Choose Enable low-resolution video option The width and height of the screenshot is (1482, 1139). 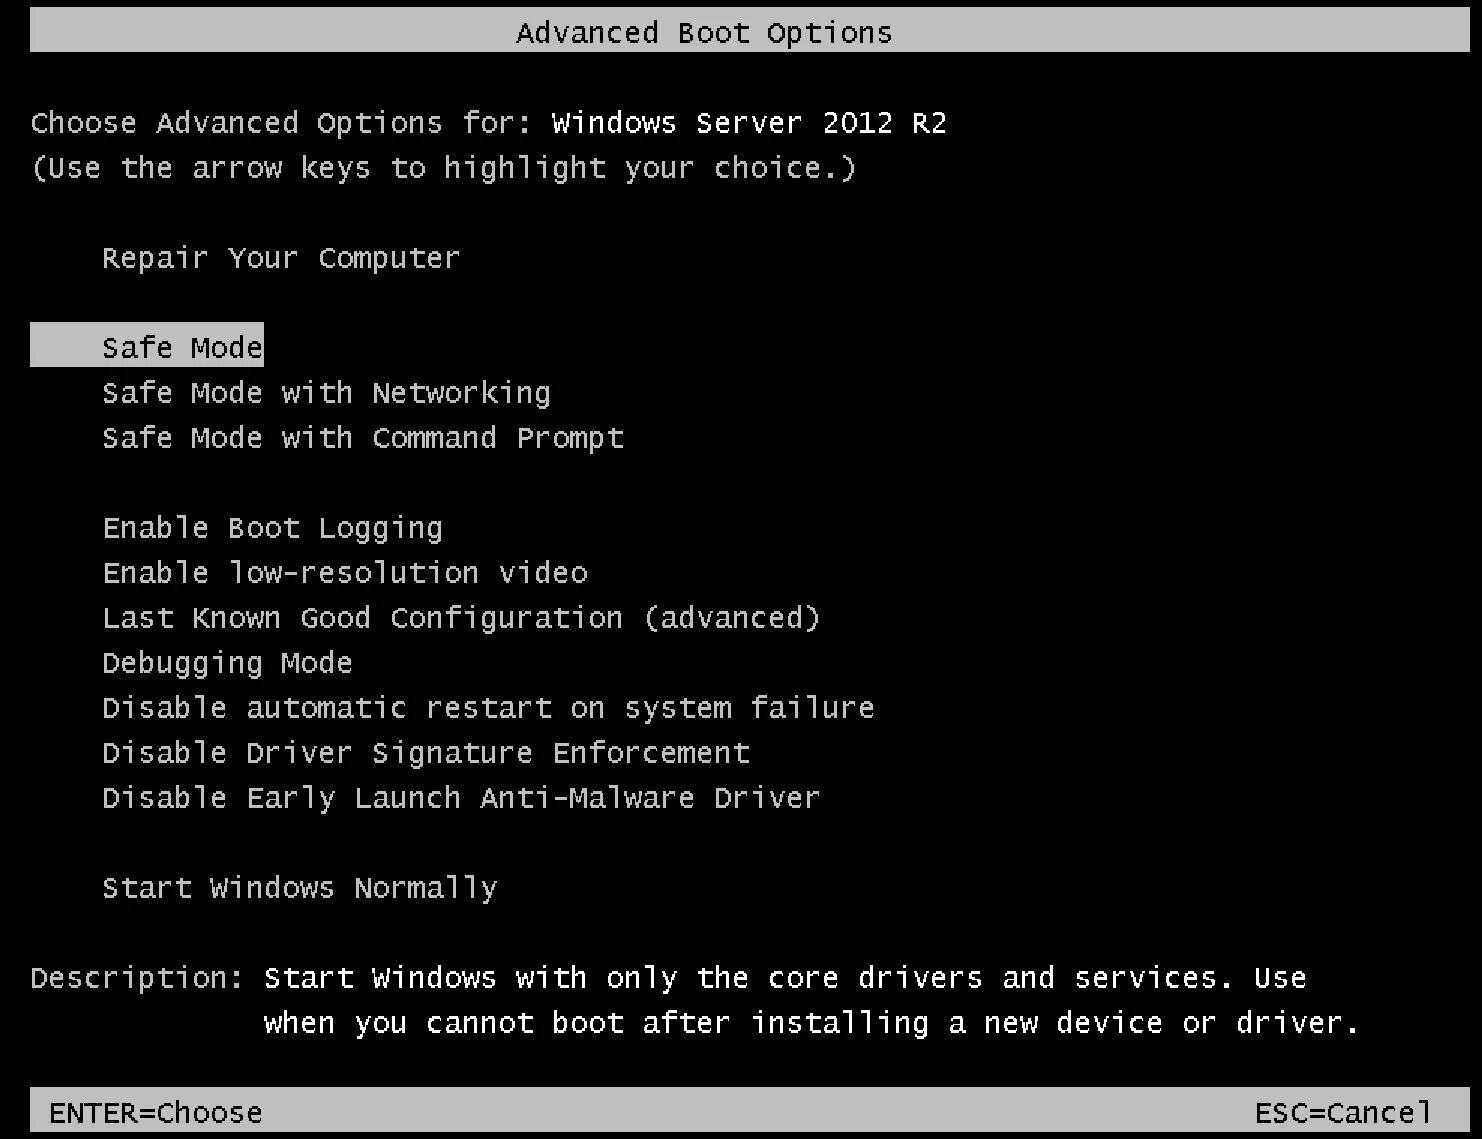[x=345, y=573]
